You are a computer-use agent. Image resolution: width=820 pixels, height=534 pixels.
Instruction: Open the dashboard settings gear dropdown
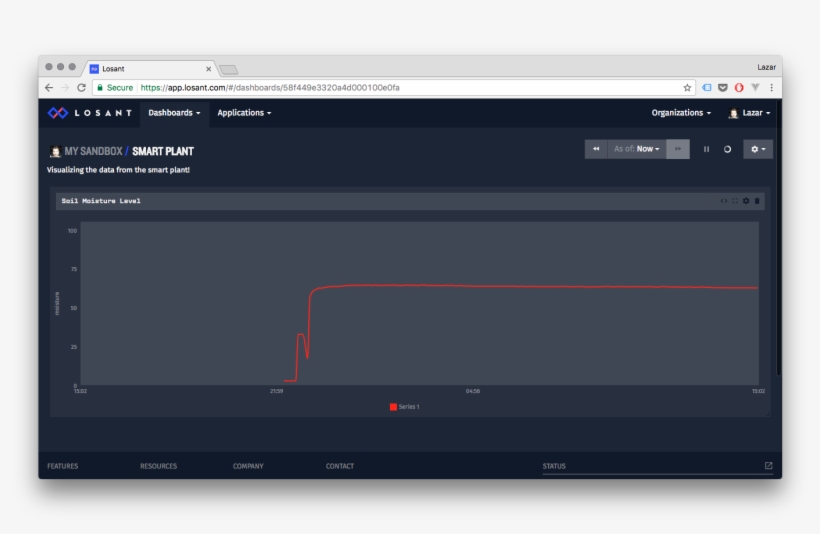click(758, 149)
